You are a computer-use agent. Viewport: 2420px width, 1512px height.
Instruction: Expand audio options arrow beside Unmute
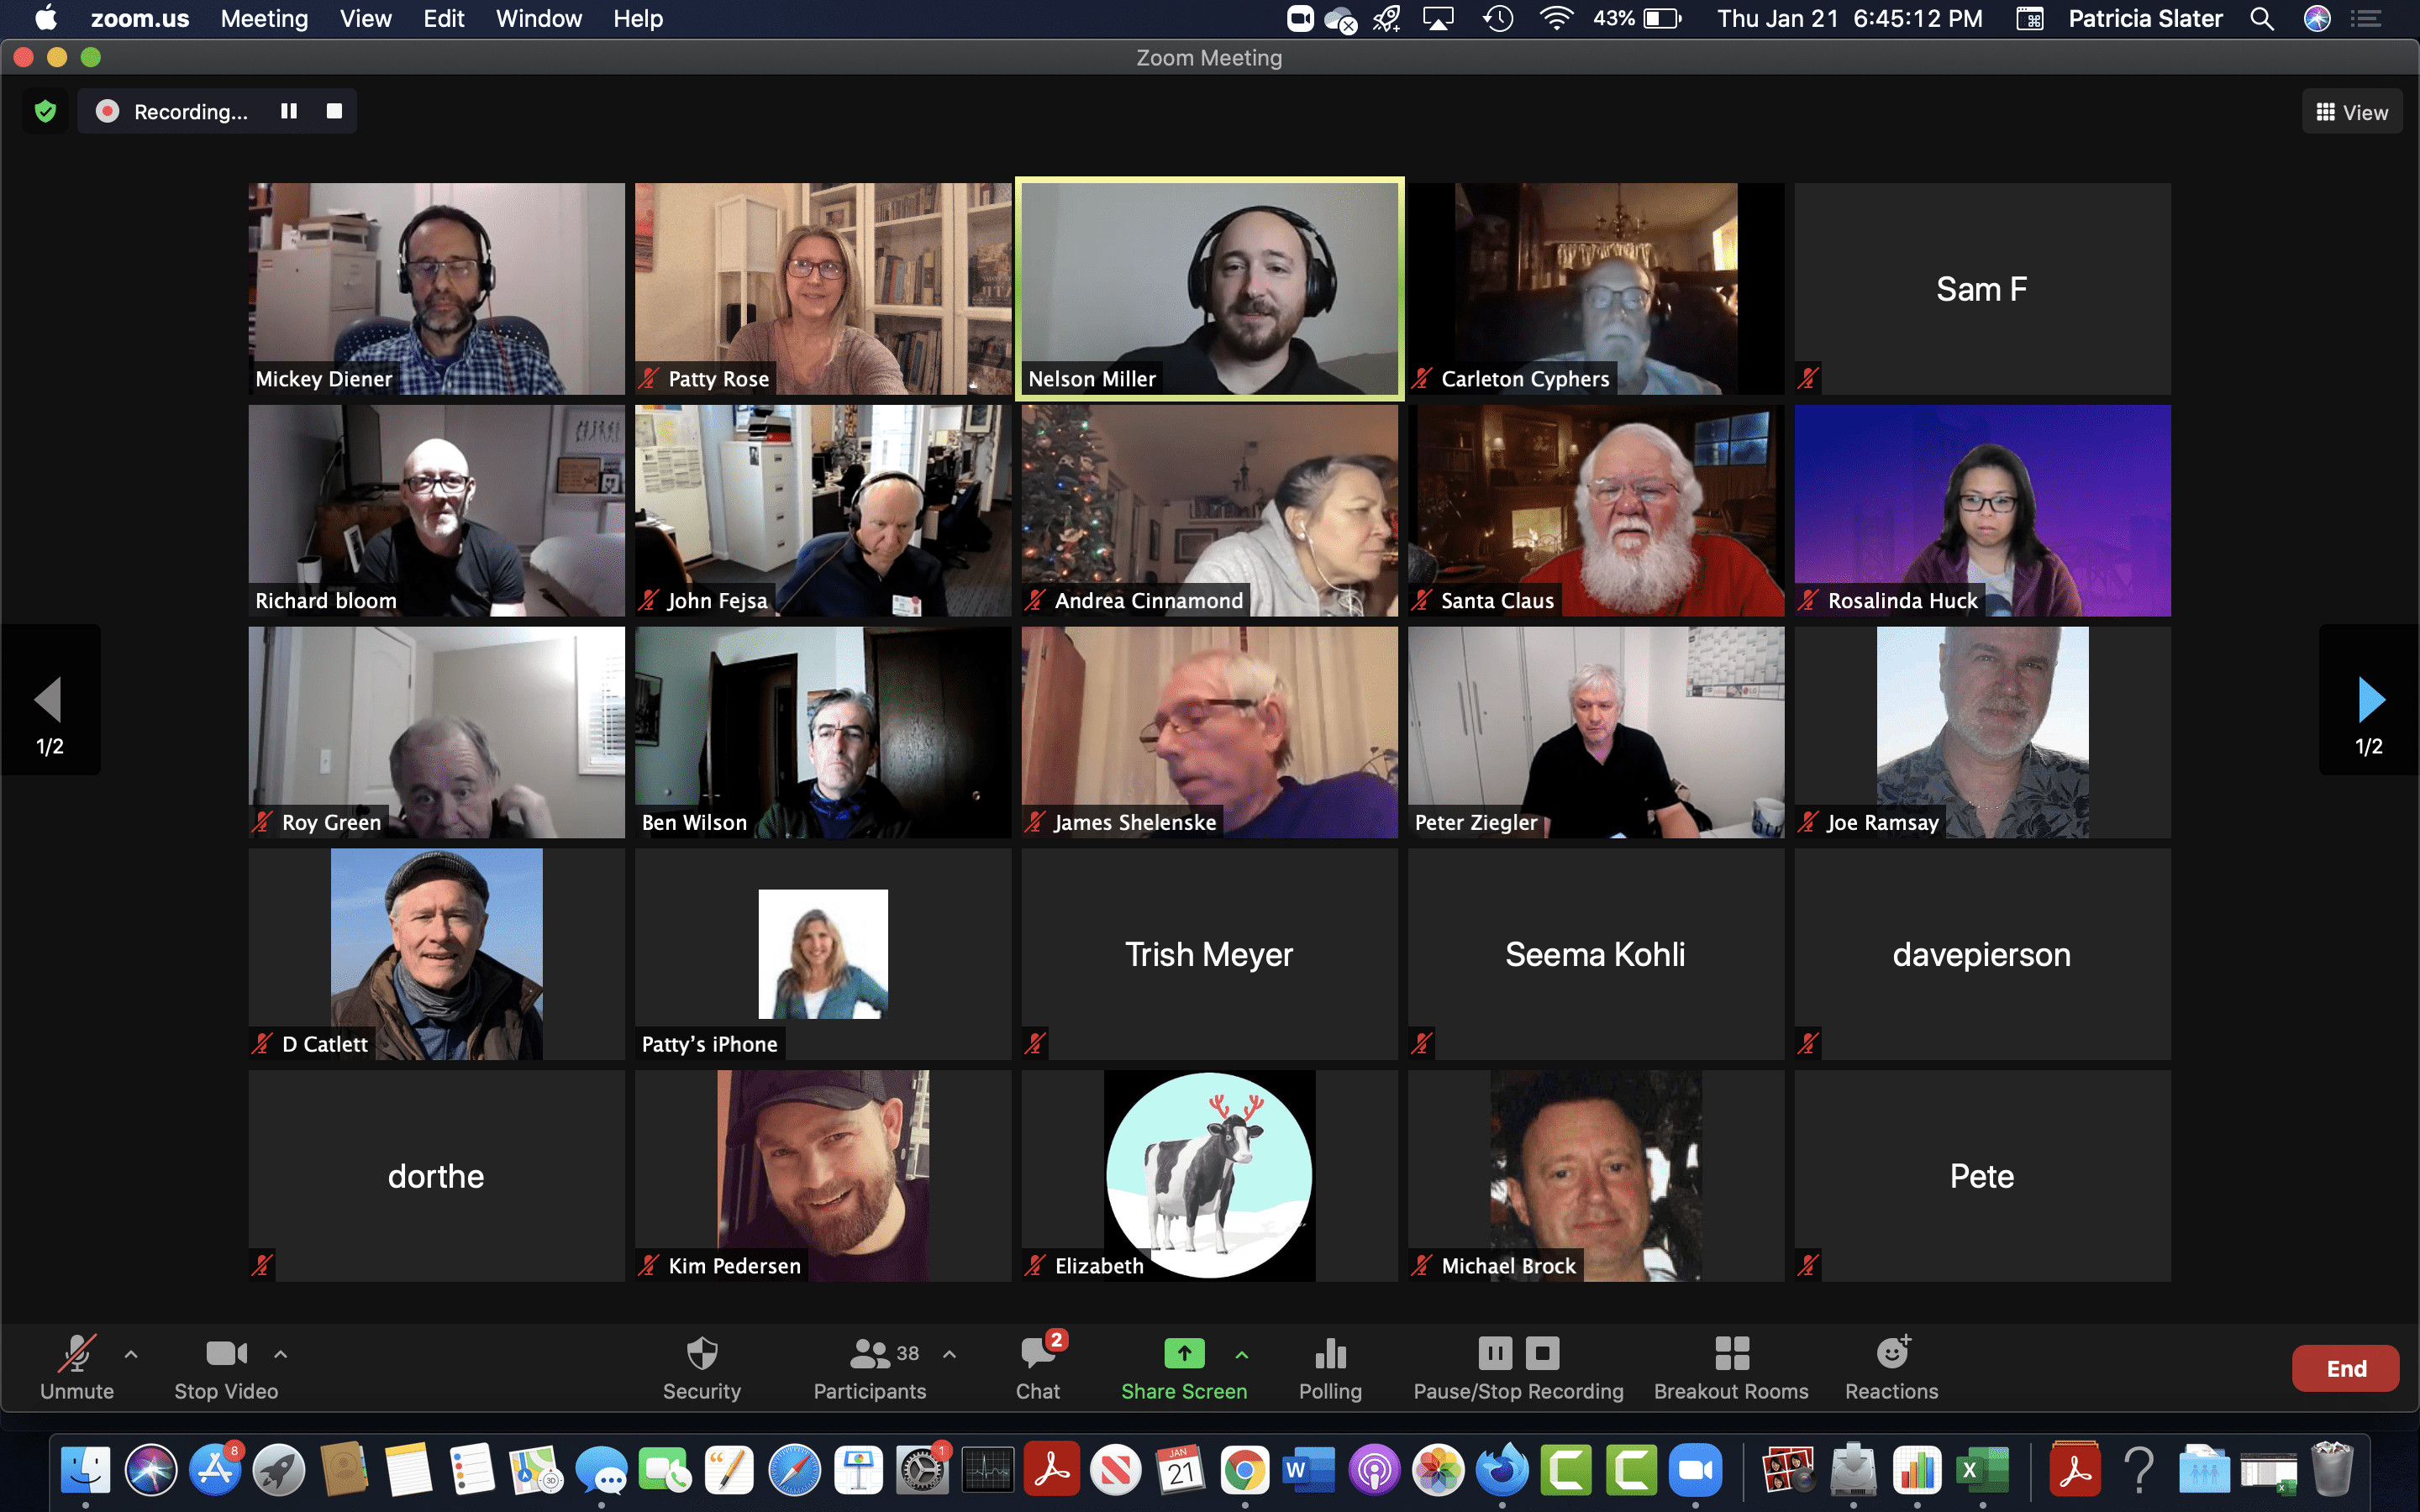pos(131,1354)
